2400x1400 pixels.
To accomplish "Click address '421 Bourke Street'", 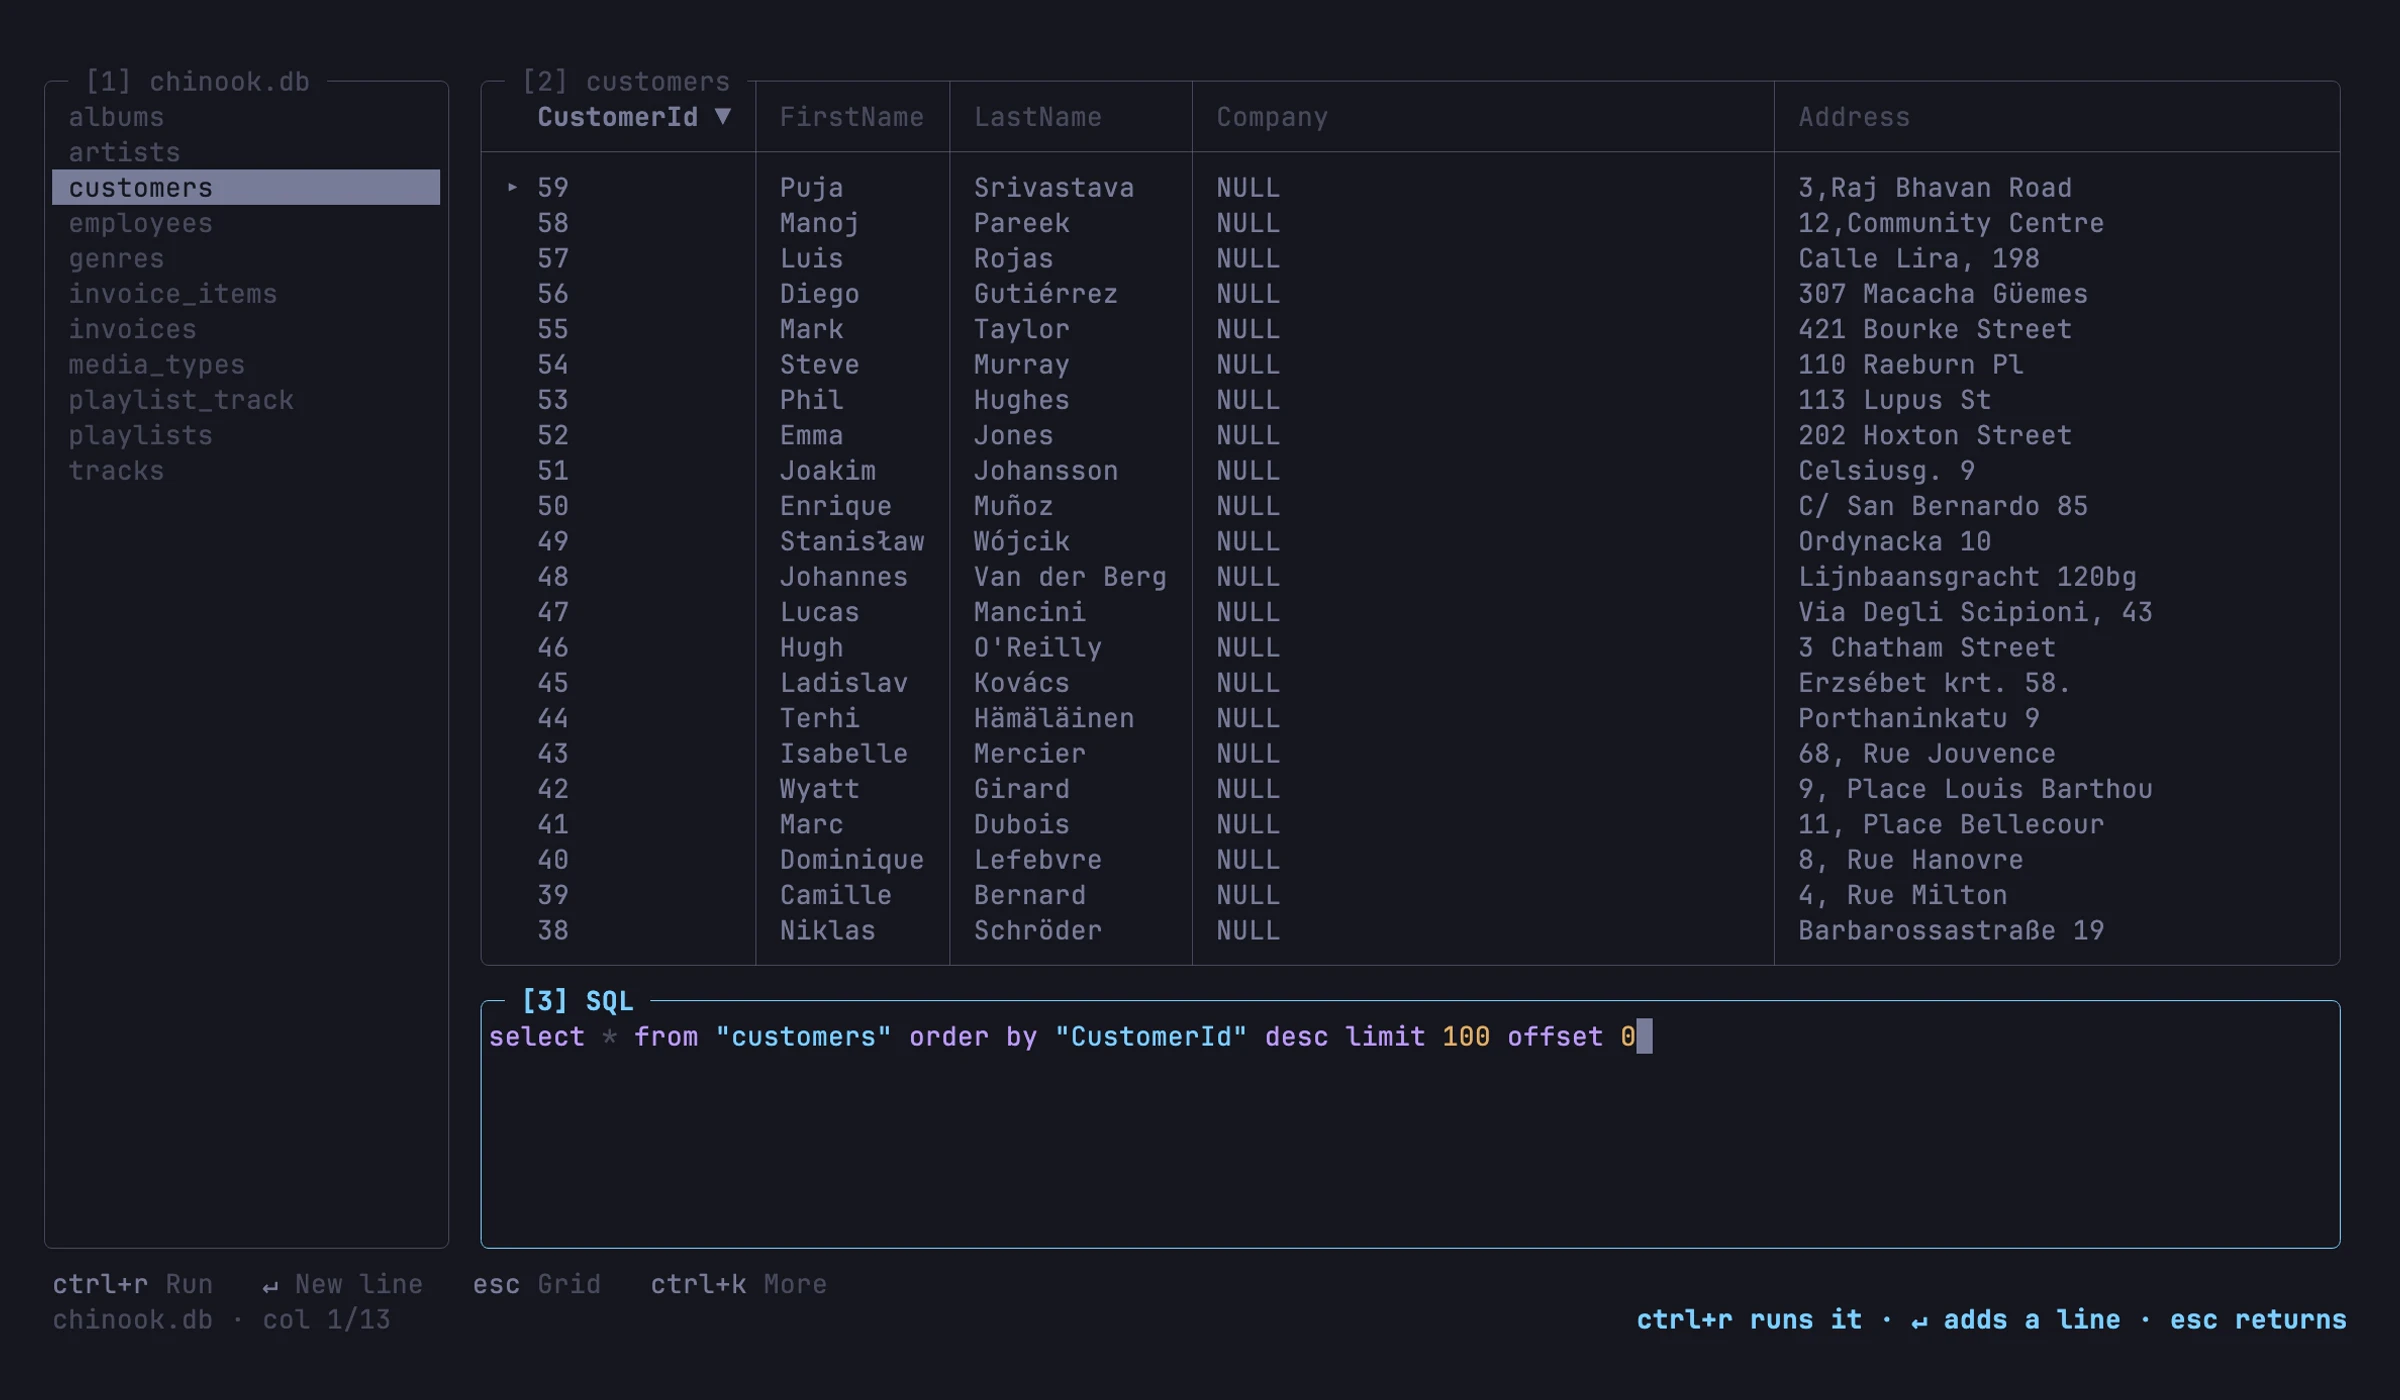I will coord(1935,329).
